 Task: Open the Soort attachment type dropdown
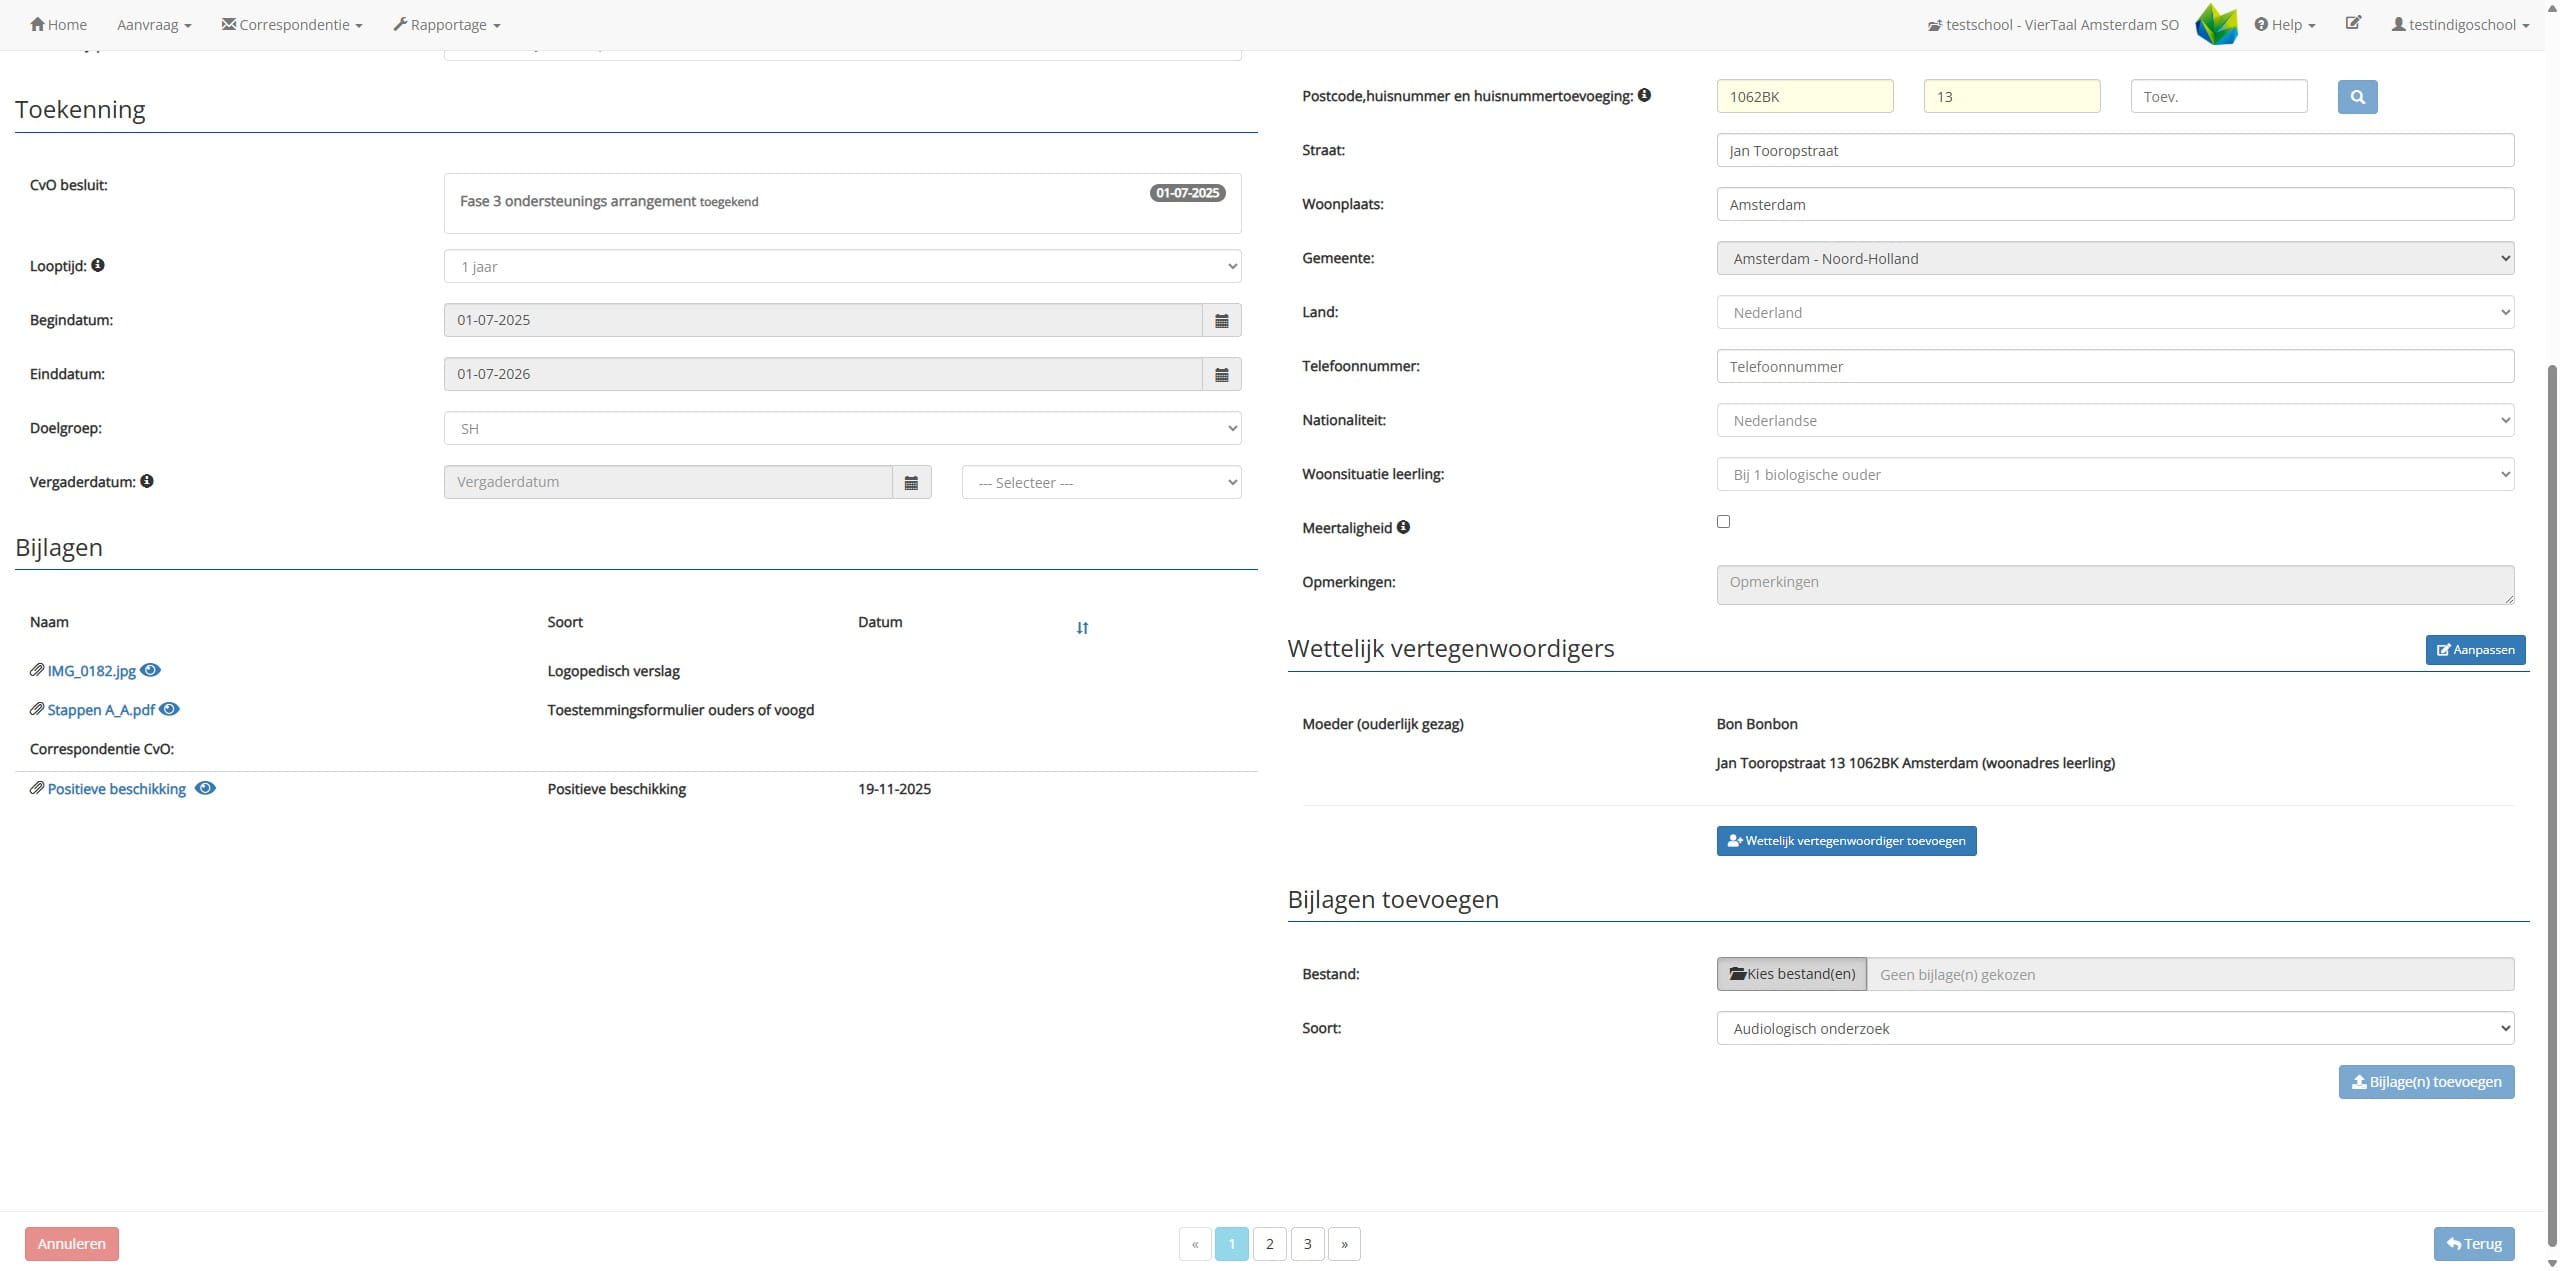[x=2115, y=1028]
